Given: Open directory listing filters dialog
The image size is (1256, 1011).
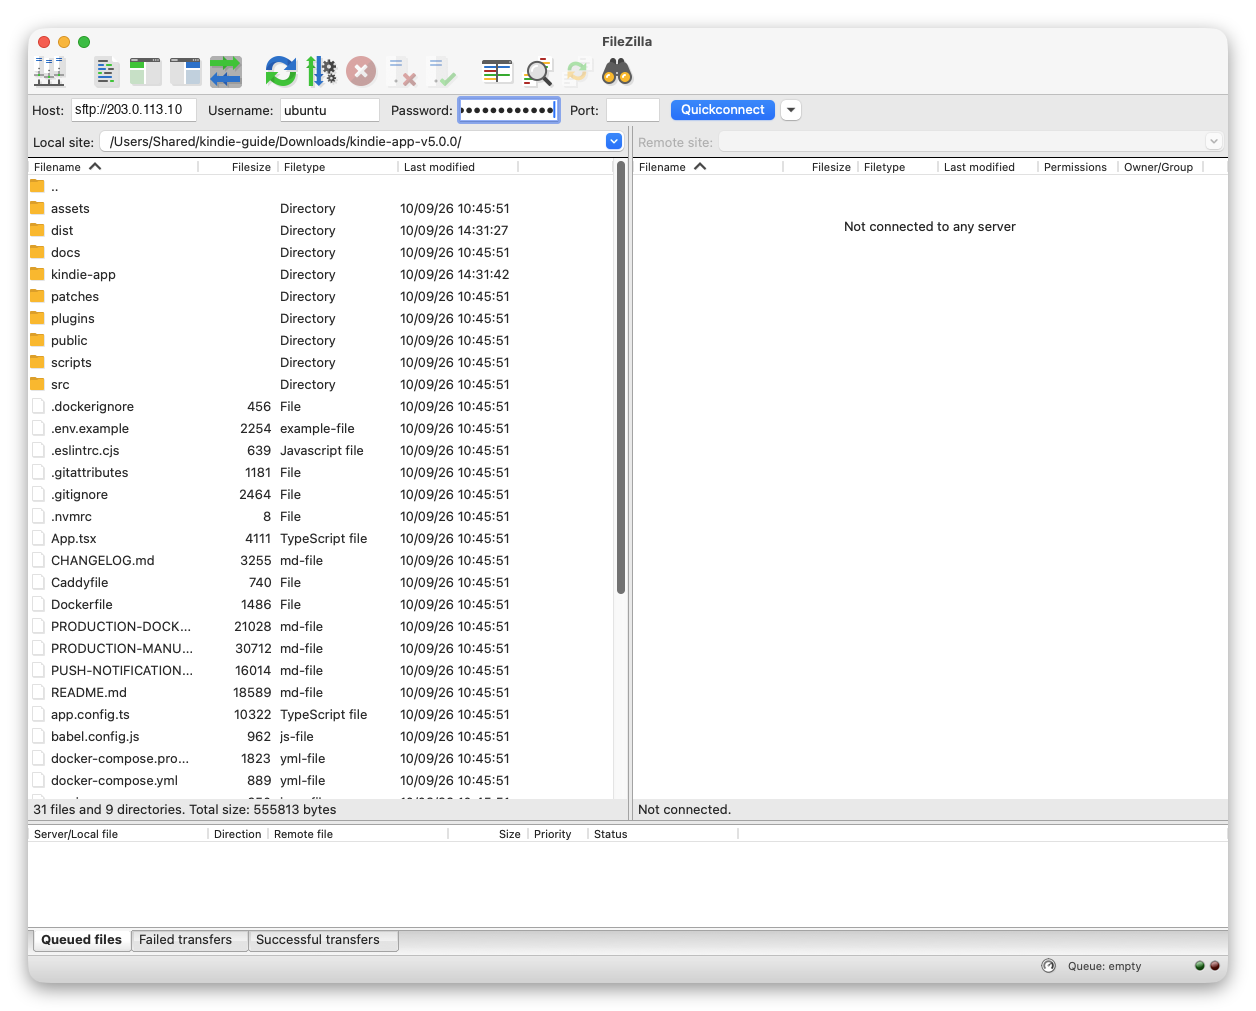Looking at the screenshot, I should (x=497, y=71).
